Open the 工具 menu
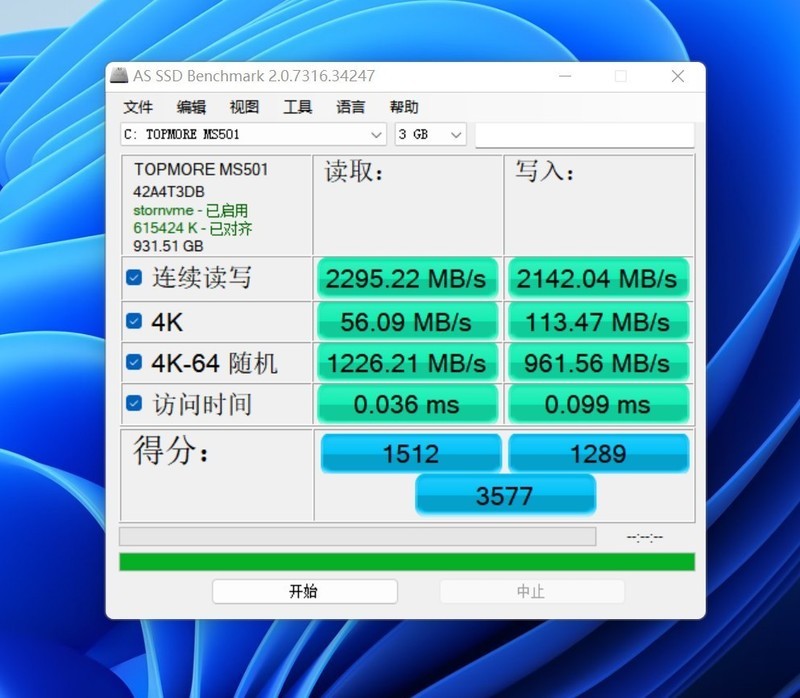This screenshot has height=698, width=800. [296, 107]
